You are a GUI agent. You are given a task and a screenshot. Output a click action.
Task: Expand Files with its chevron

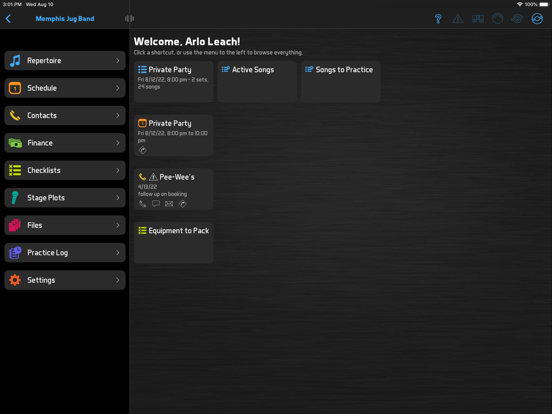click(118, 225)
